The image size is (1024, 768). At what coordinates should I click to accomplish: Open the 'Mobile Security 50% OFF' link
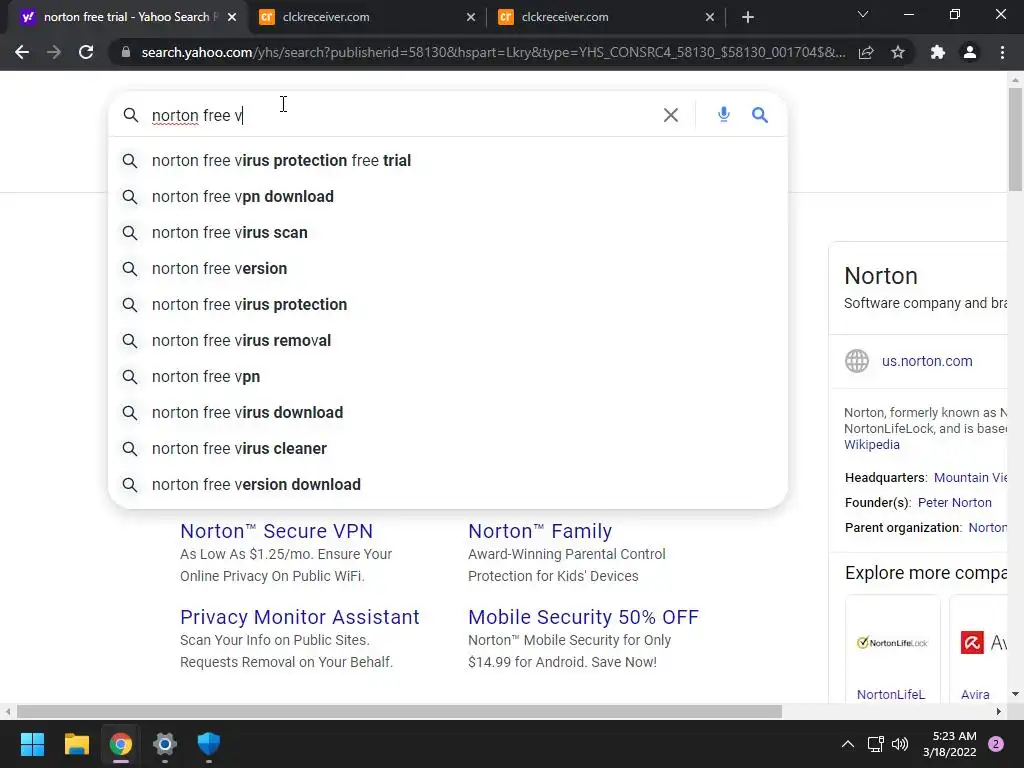click(583, 617)
